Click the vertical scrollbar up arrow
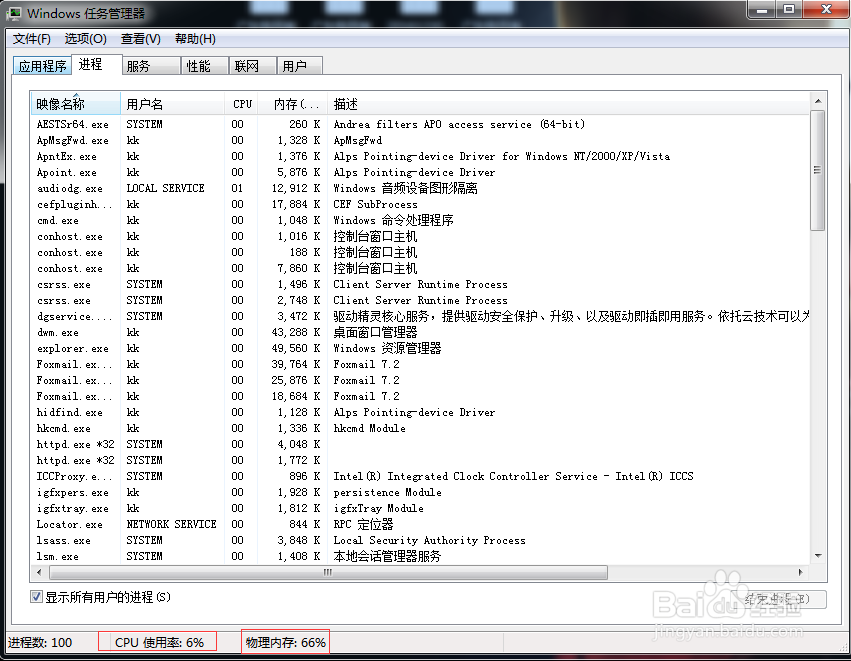This screenshot has height=661, width=851. click(818, 101)
